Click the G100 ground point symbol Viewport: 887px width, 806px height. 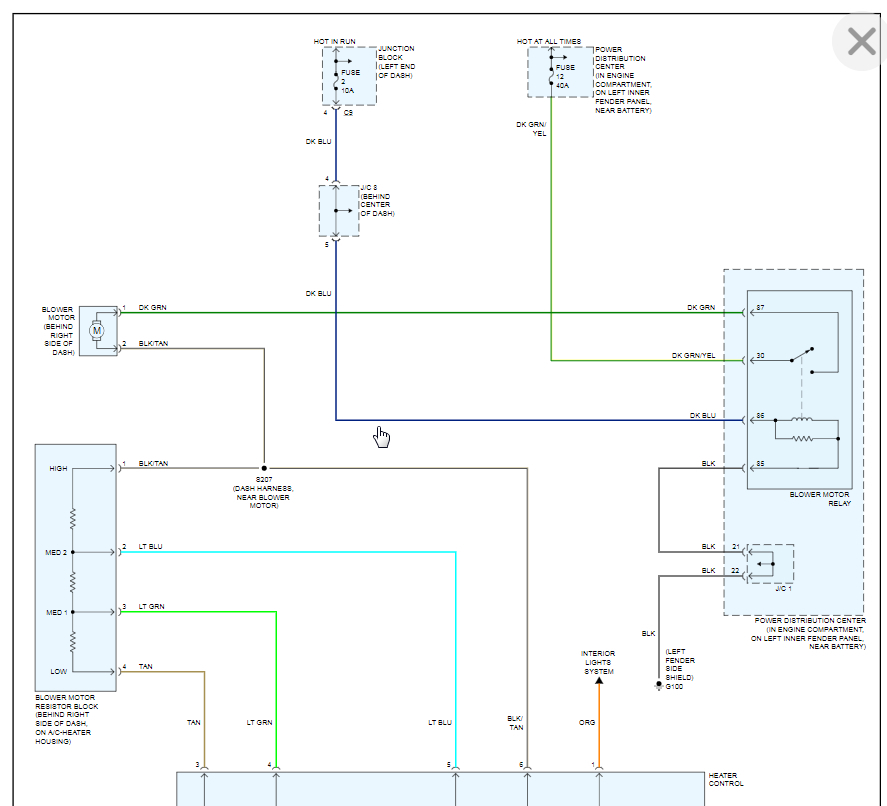[x=658, y=685]
